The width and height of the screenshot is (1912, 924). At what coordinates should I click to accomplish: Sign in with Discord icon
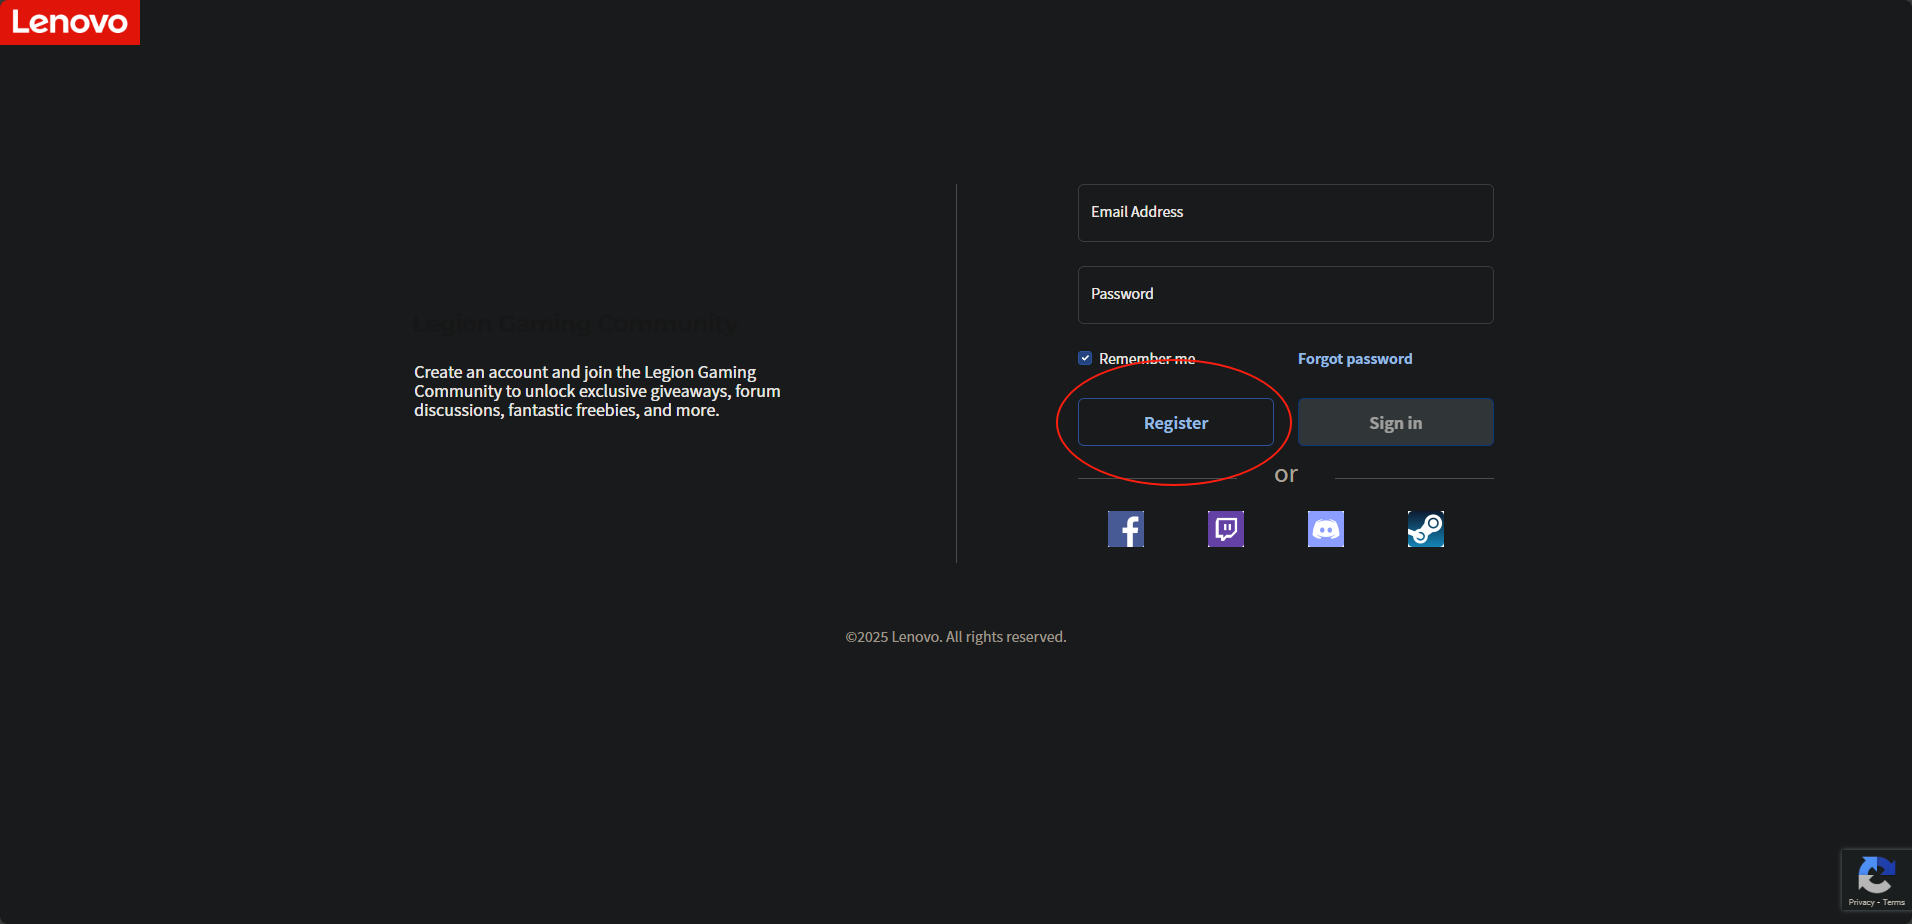point(1326,529)
